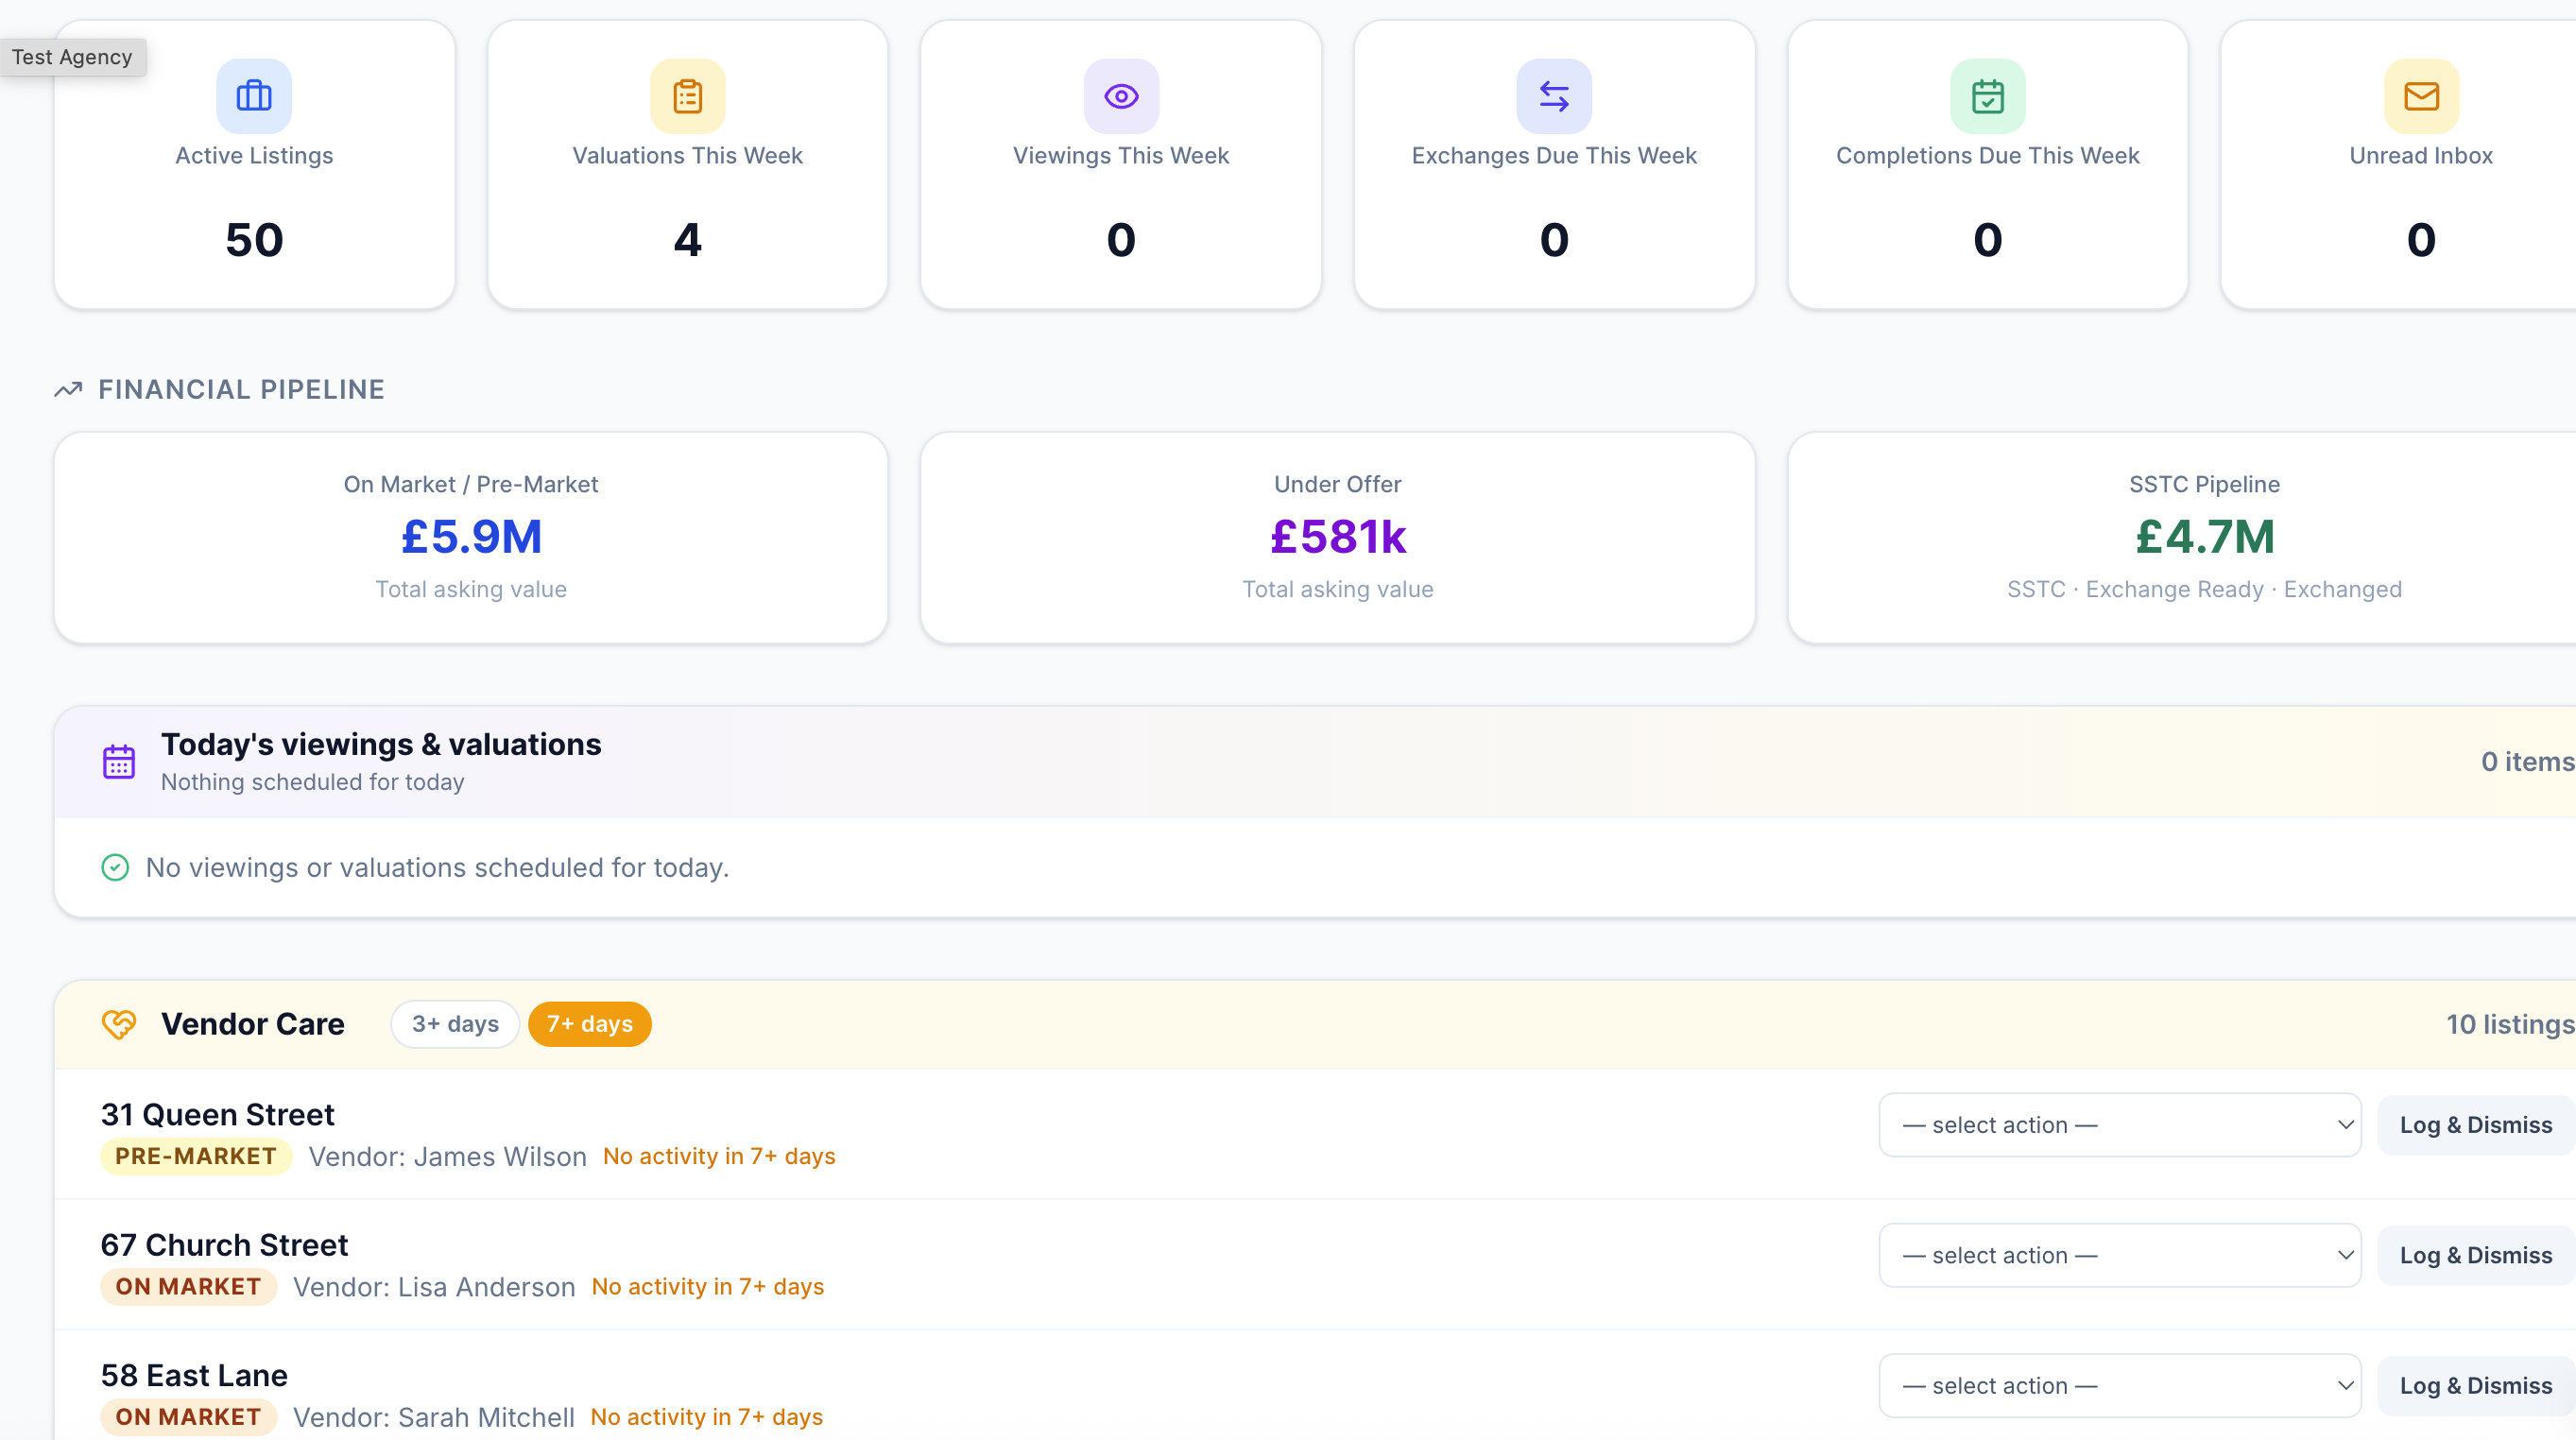Screen dimensions: 2576x1440
Task: Click the Completions Due This Week calendar icon
Action: point(1987,96)
